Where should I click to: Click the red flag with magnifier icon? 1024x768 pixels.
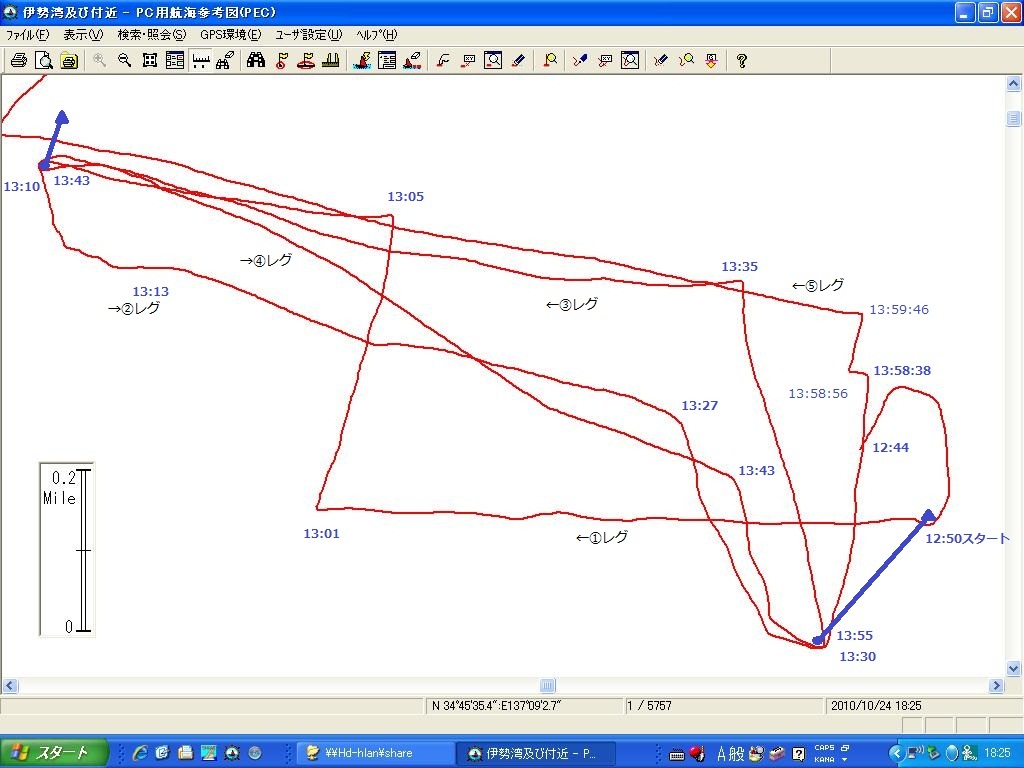(550, 61)
